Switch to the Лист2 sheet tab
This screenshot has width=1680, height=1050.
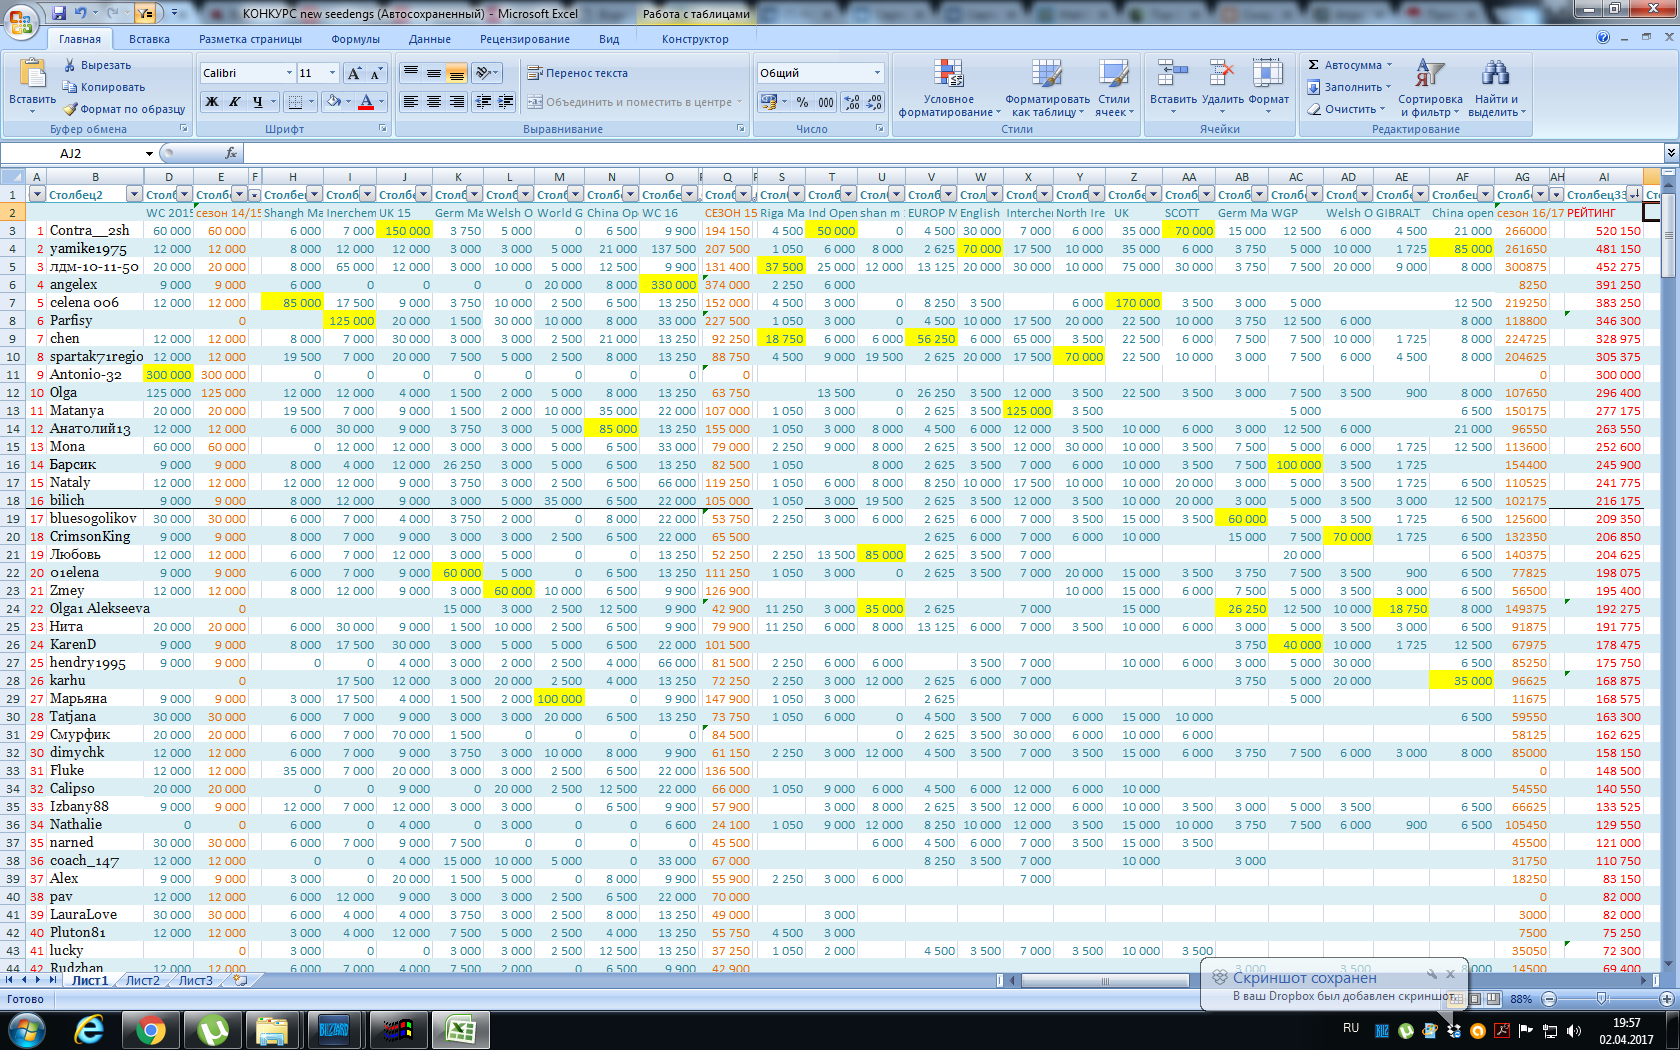[x=142, y=980]
